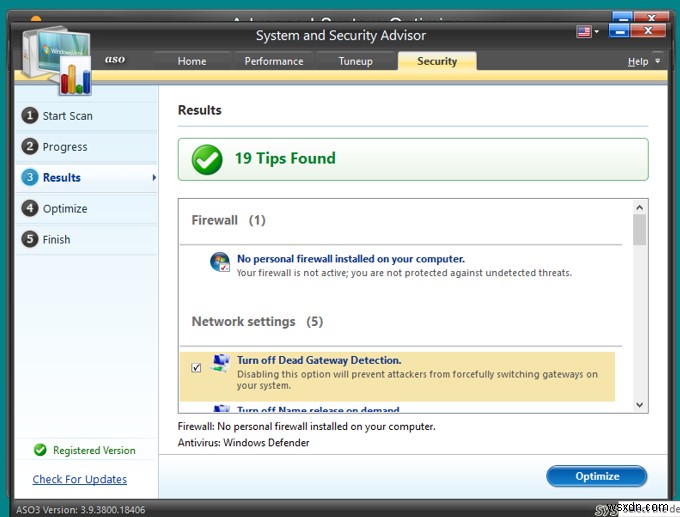Select Results step in the sidebar
This screenshot has width=680, height=517.
tap(86, 177)
